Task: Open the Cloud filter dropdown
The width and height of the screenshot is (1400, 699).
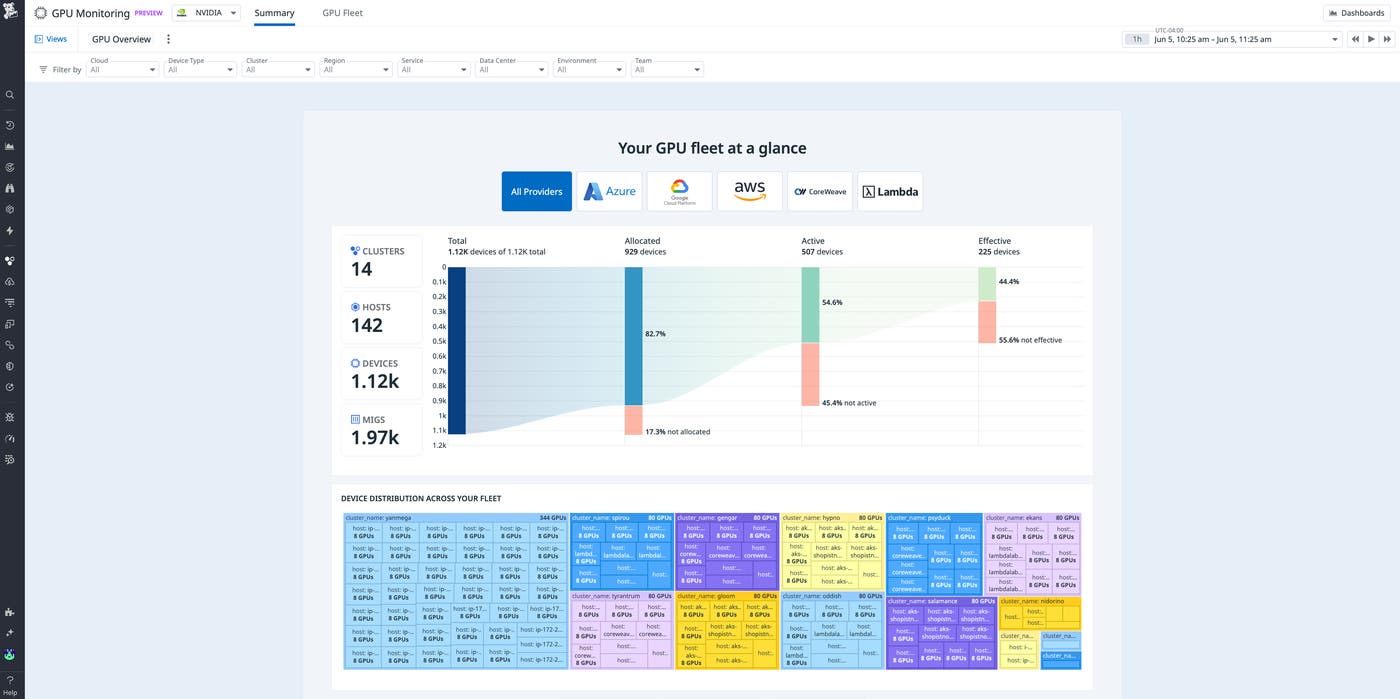Action: 121,70
